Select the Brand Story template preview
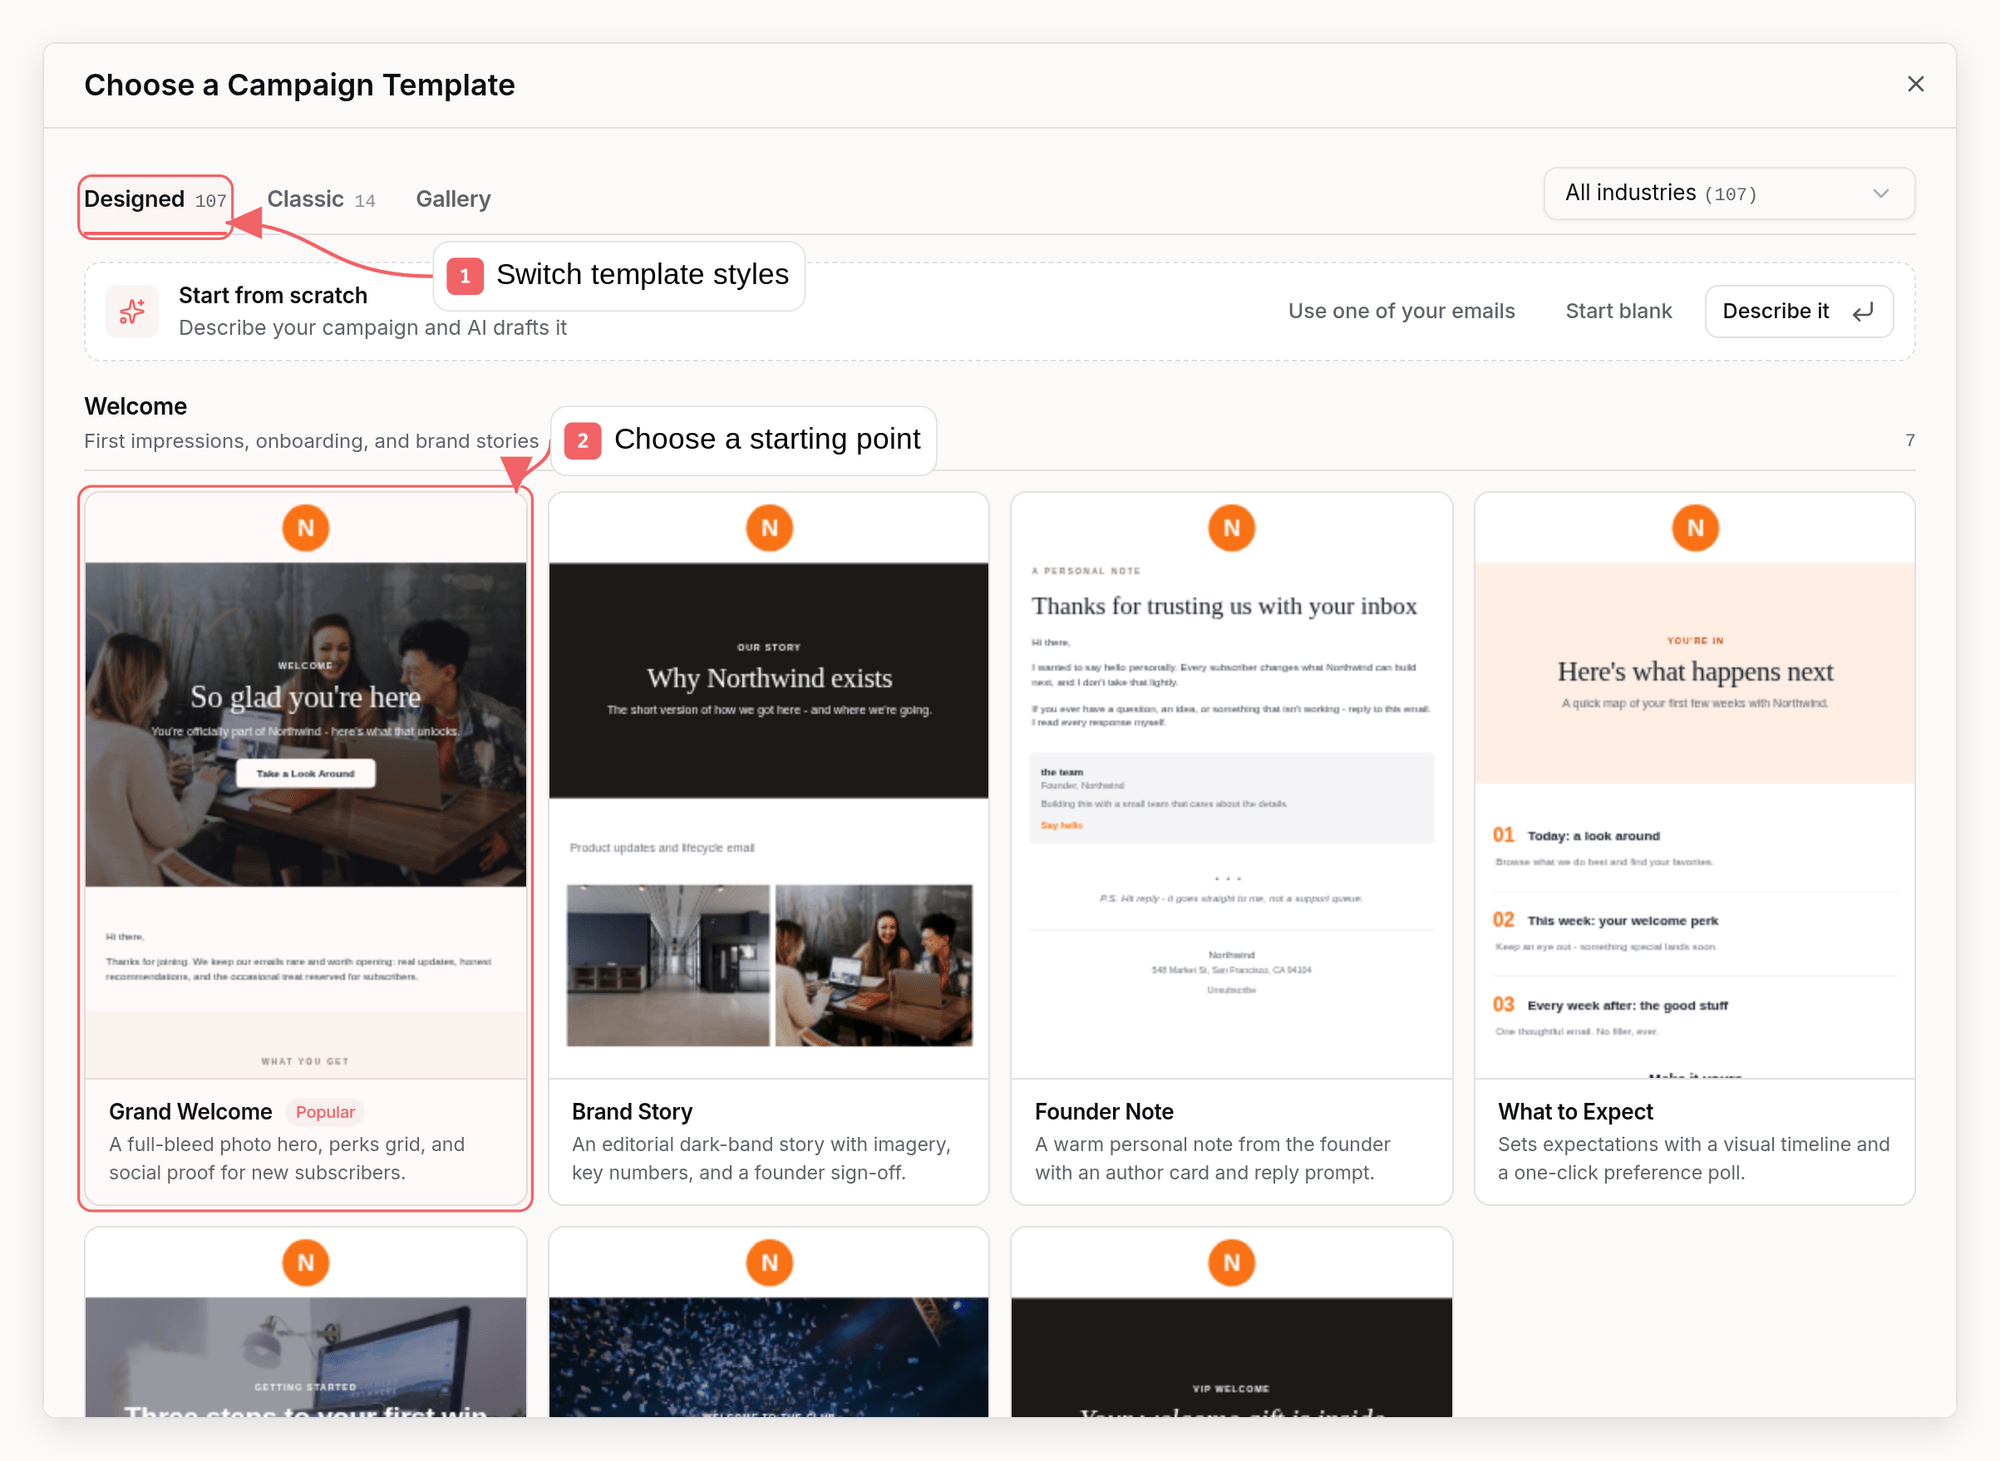 tap(769, 785)
